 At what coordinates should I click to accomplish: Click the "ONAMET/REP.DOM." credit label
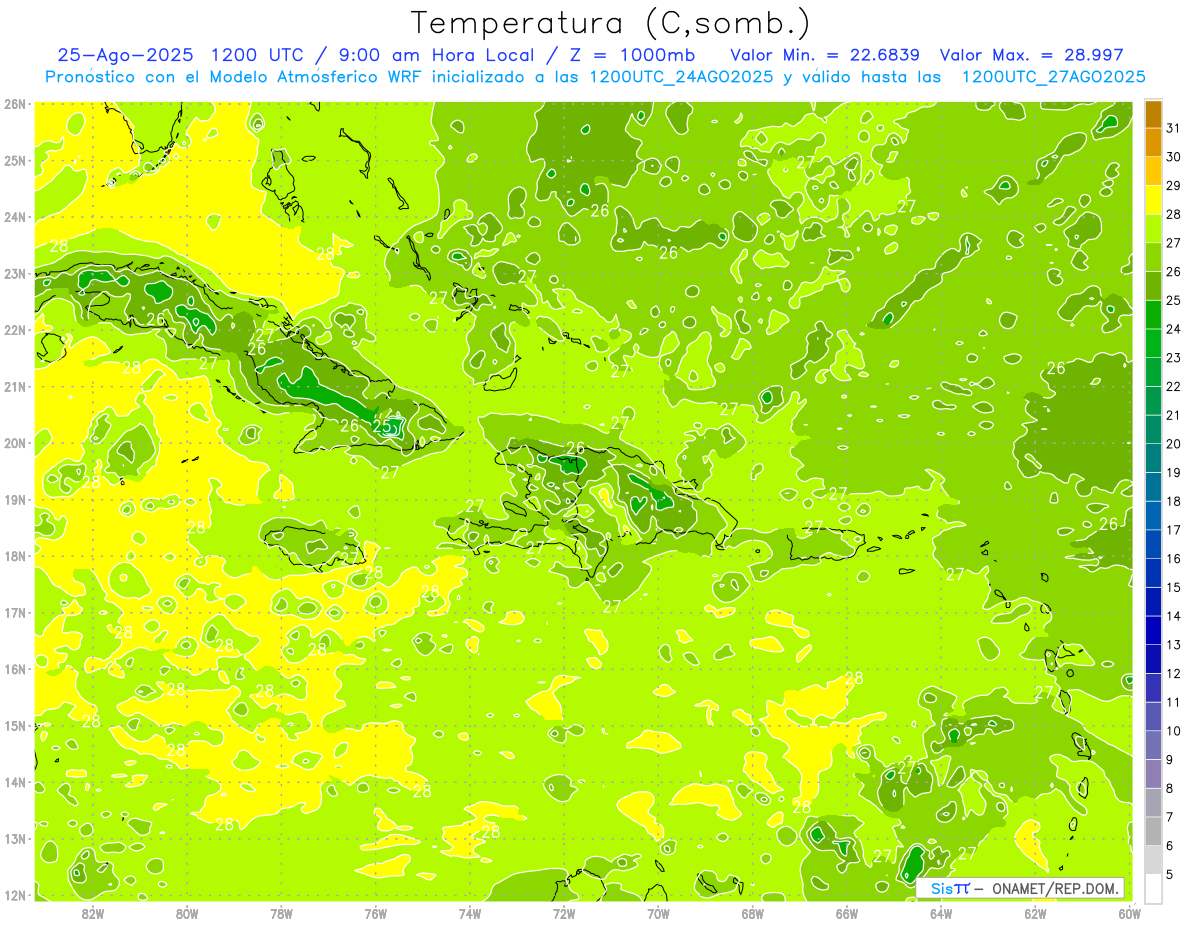(x=1053, y=888)
